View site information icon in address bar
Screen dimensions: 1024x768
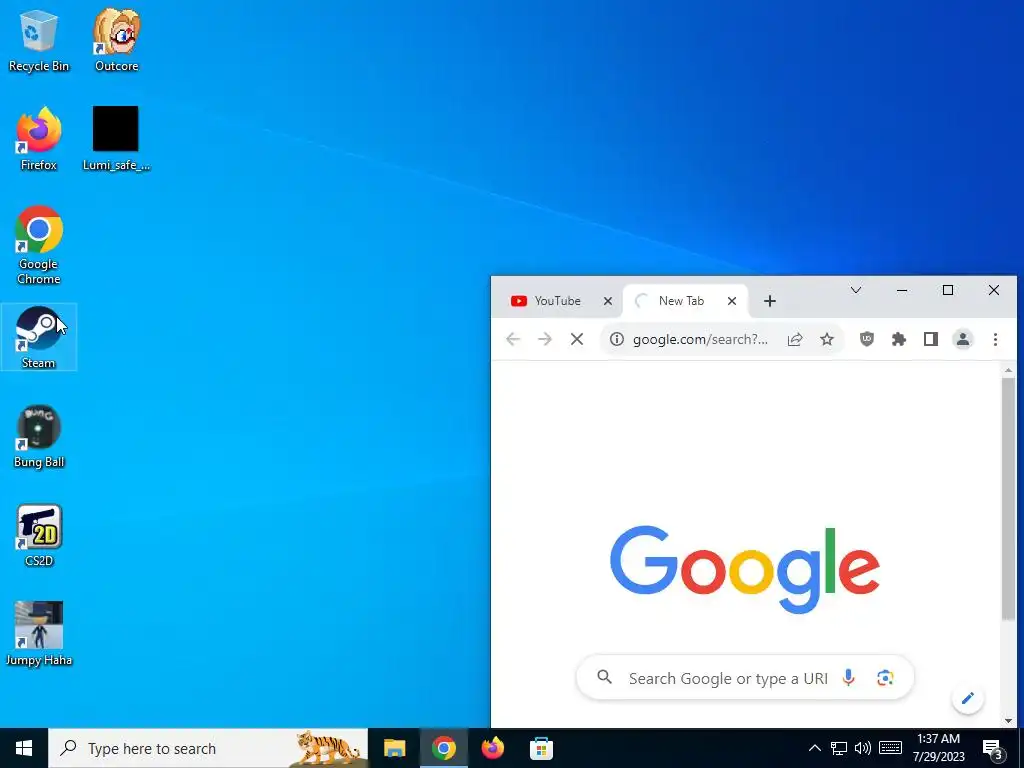click(616, 339)
